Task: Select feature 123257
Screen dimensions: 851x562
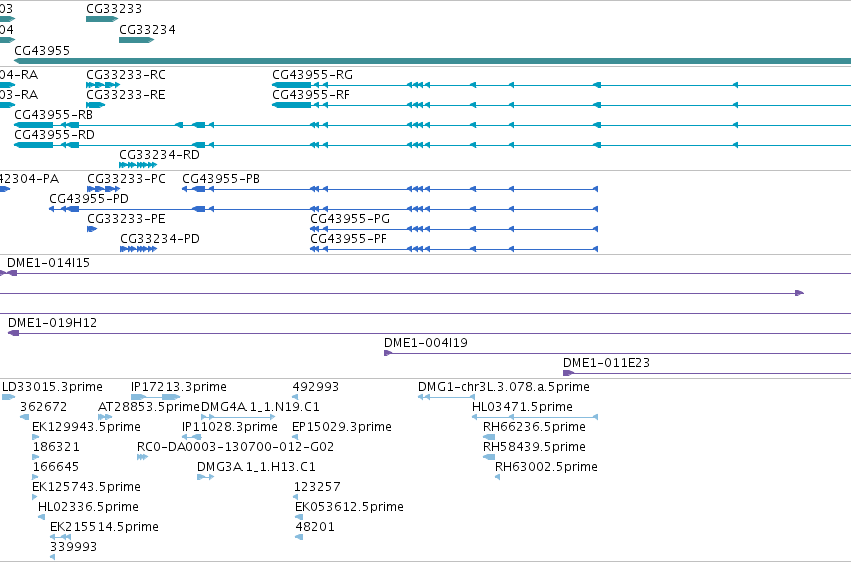Action: pyautogui.click(x=317, y=487)
